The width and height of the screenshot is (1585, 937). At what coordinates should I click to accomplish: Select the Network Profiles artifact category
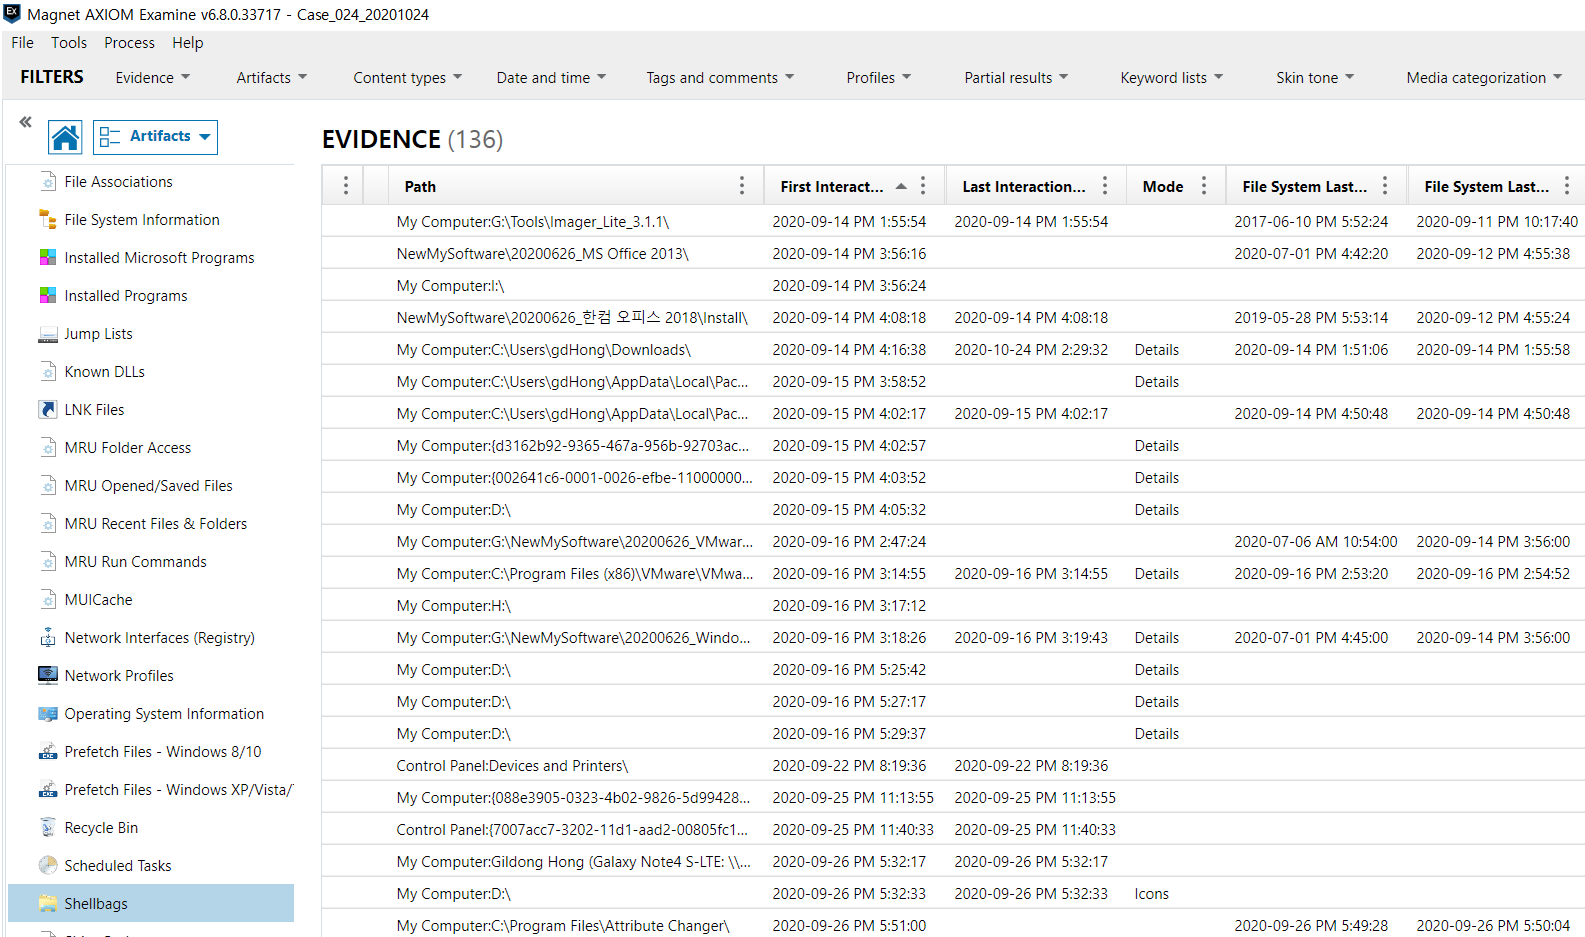coord(151,675)
